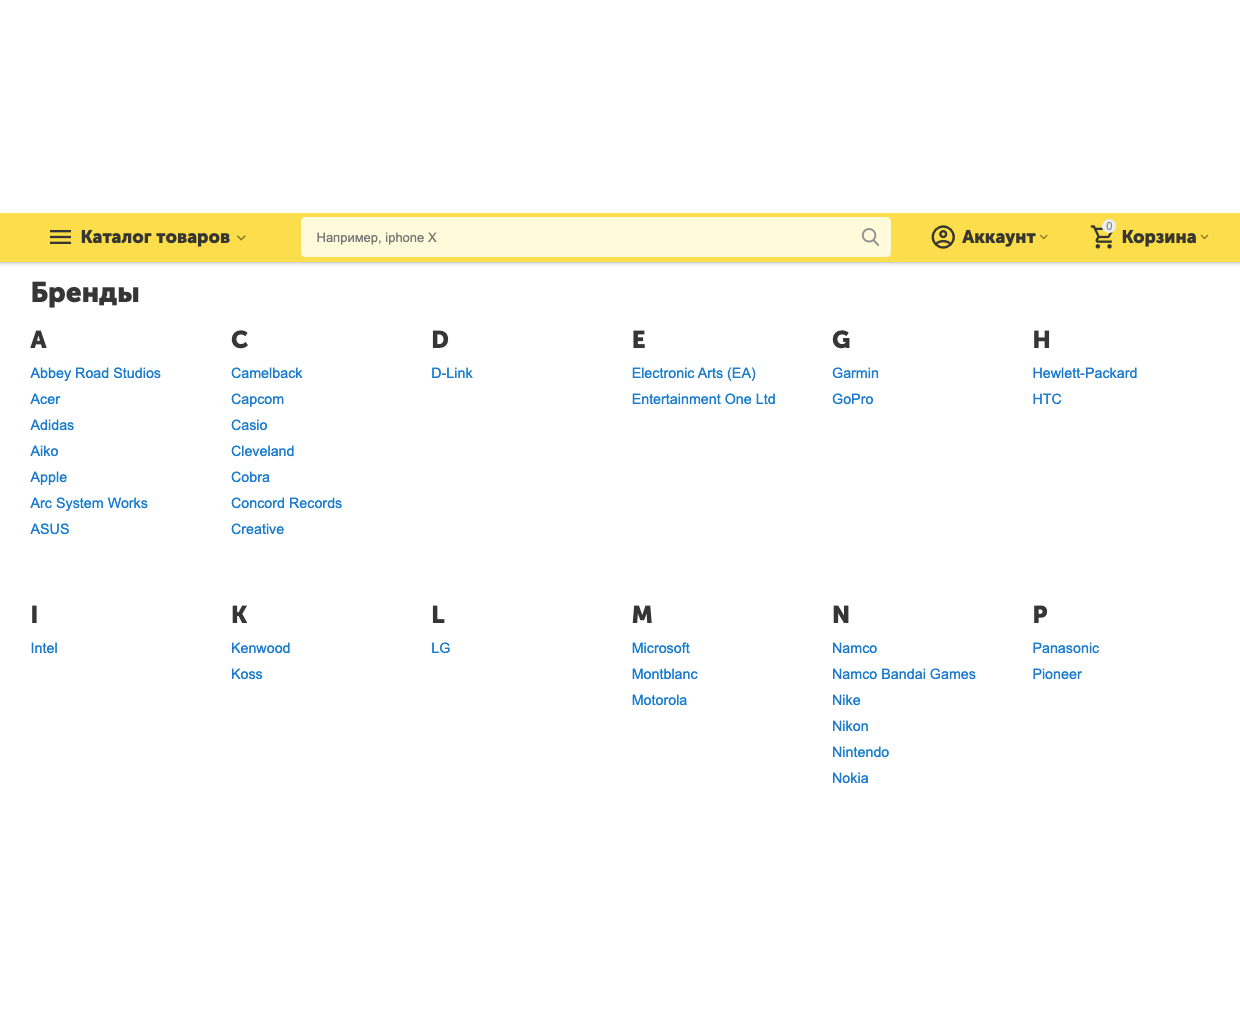The width and height of the screenshot is (1240, 1015).
Task: Click the hamburger menu icon
Action: [60, 237]
